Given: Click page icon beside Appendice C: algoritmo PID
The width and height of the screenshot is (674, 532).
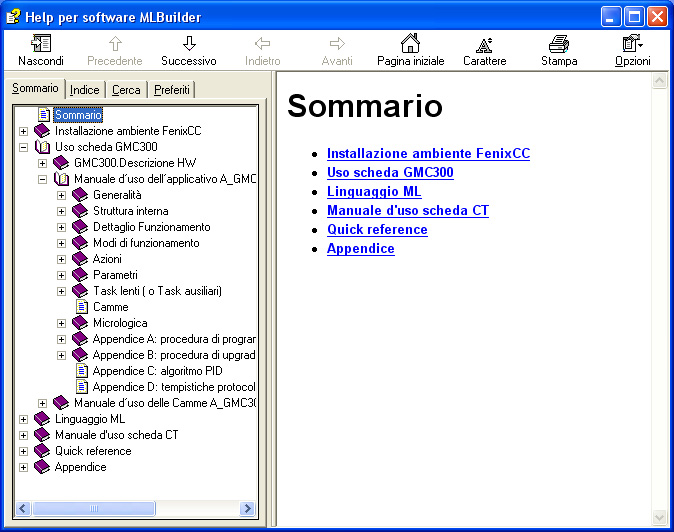Looking at the screenshot, I should click(x=82, y=371).
